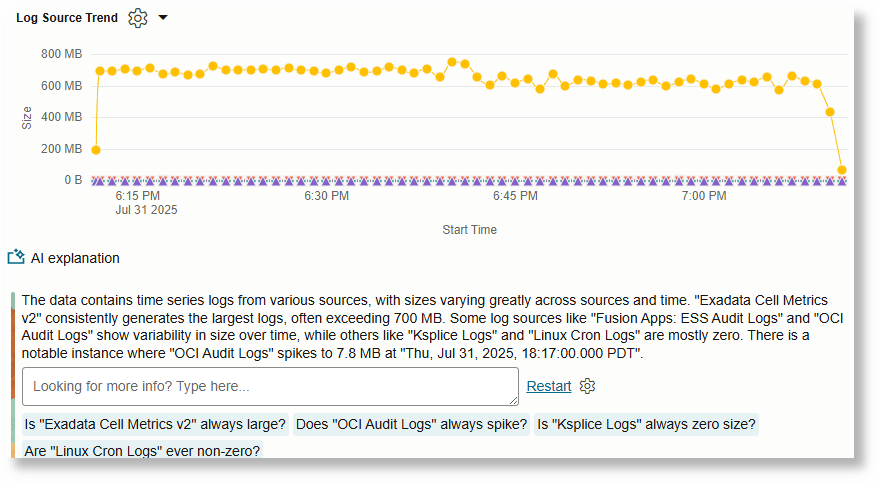Click the 7:00 PM time axis label

click(x=704, y=196)
